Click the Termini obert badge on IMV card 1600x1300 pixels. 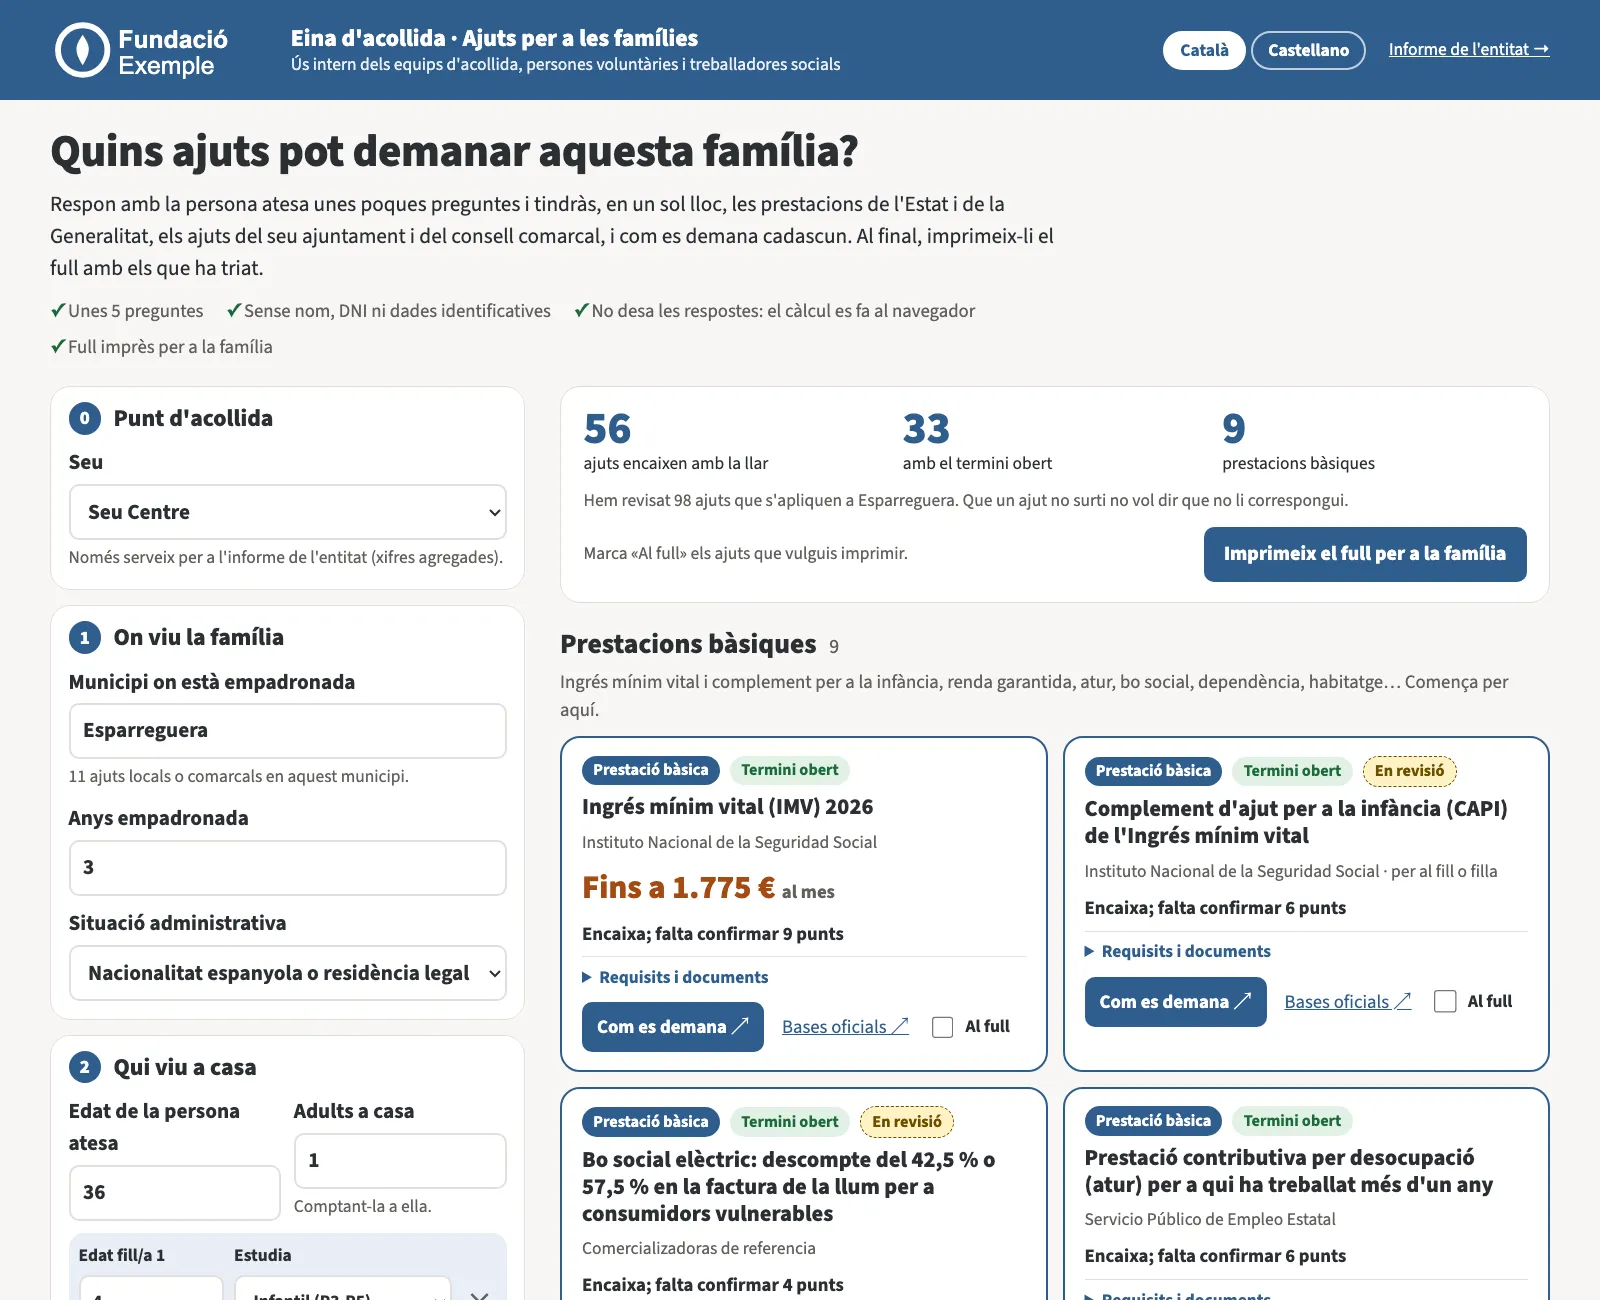[790, 770]
